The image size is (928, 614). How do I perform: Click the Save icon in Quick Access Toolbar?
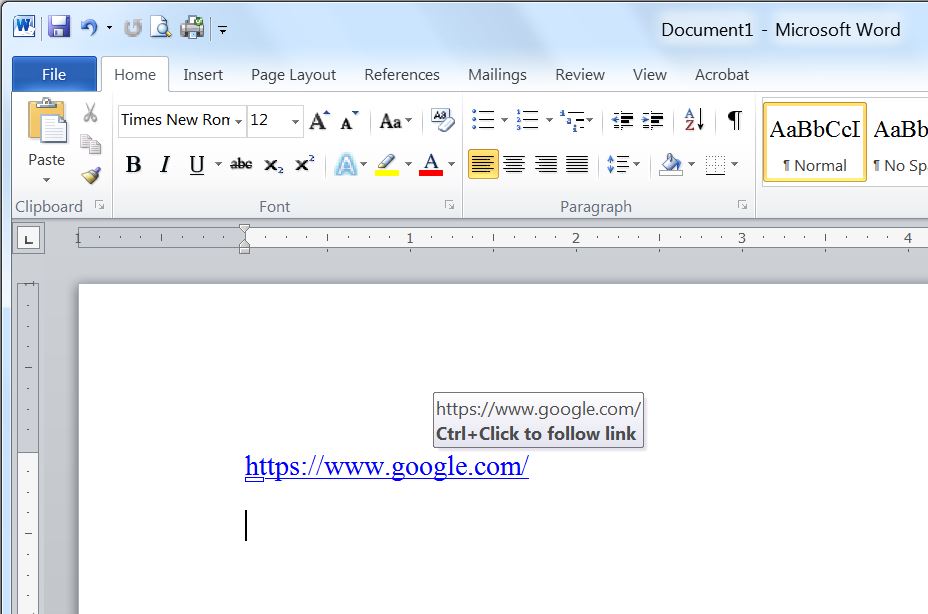click(x=59, y=27)
